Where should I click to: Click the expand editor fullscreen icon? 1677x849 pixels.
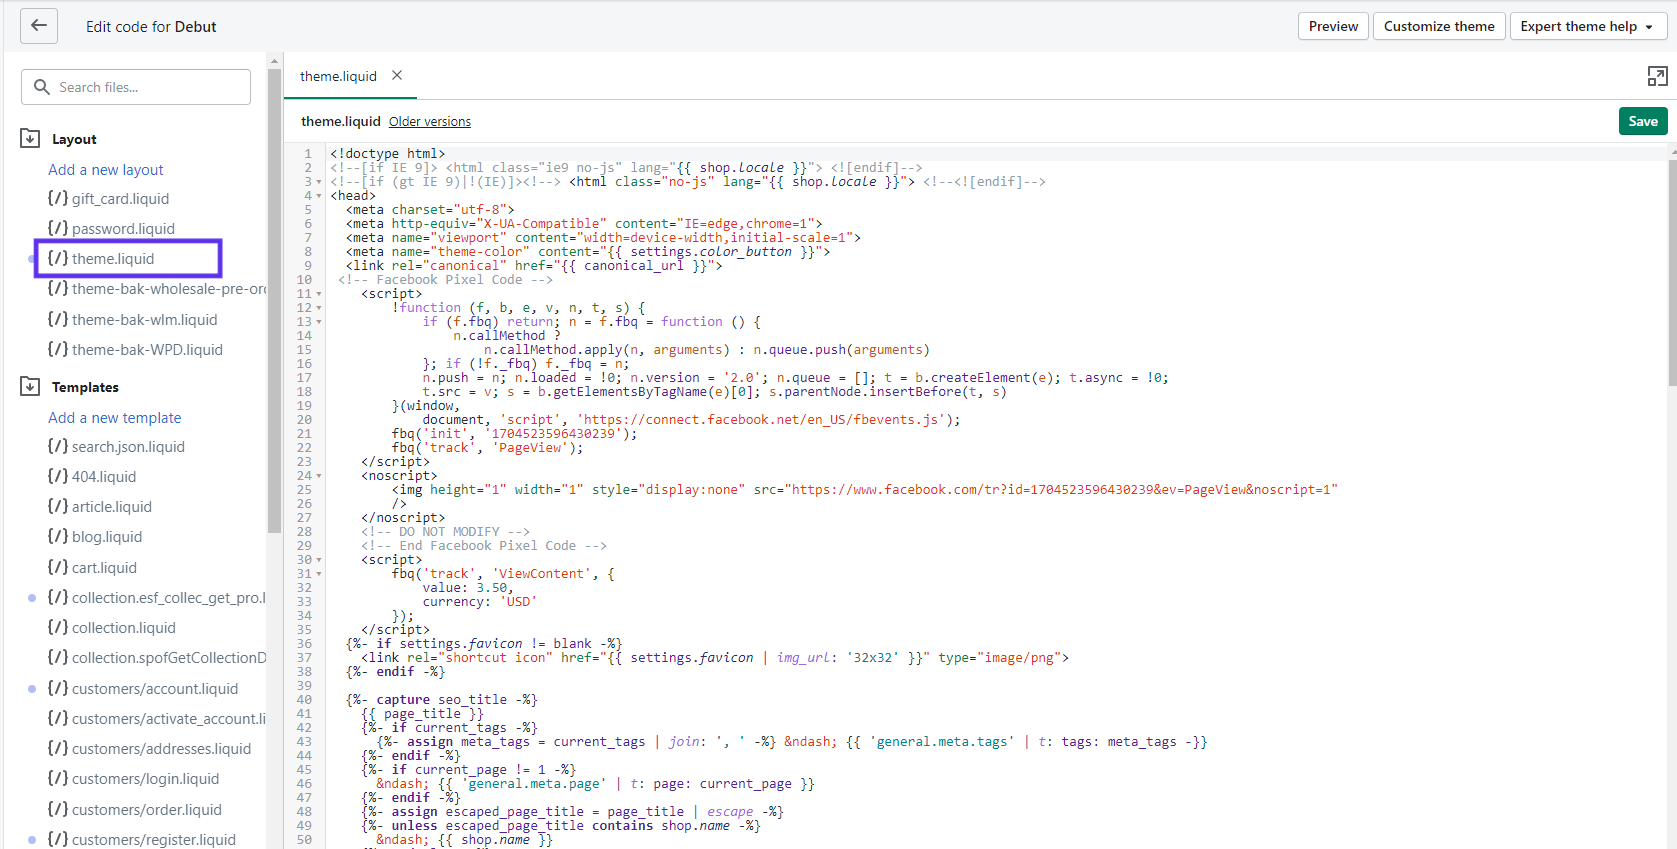pos(1657,76)
